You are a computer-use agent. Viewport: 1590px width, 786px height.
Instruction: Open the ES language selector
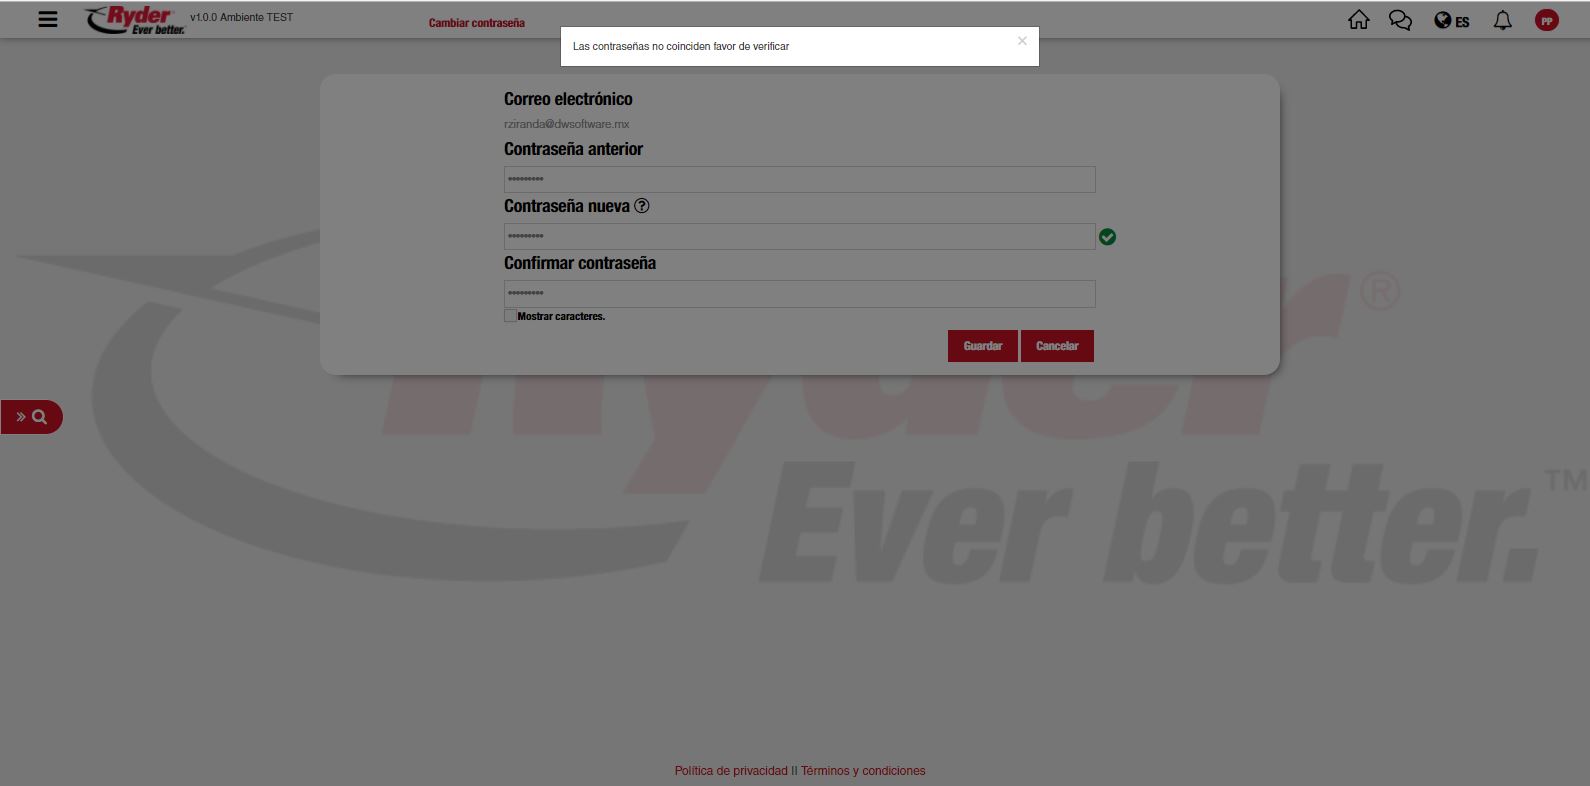[1451, 21]
